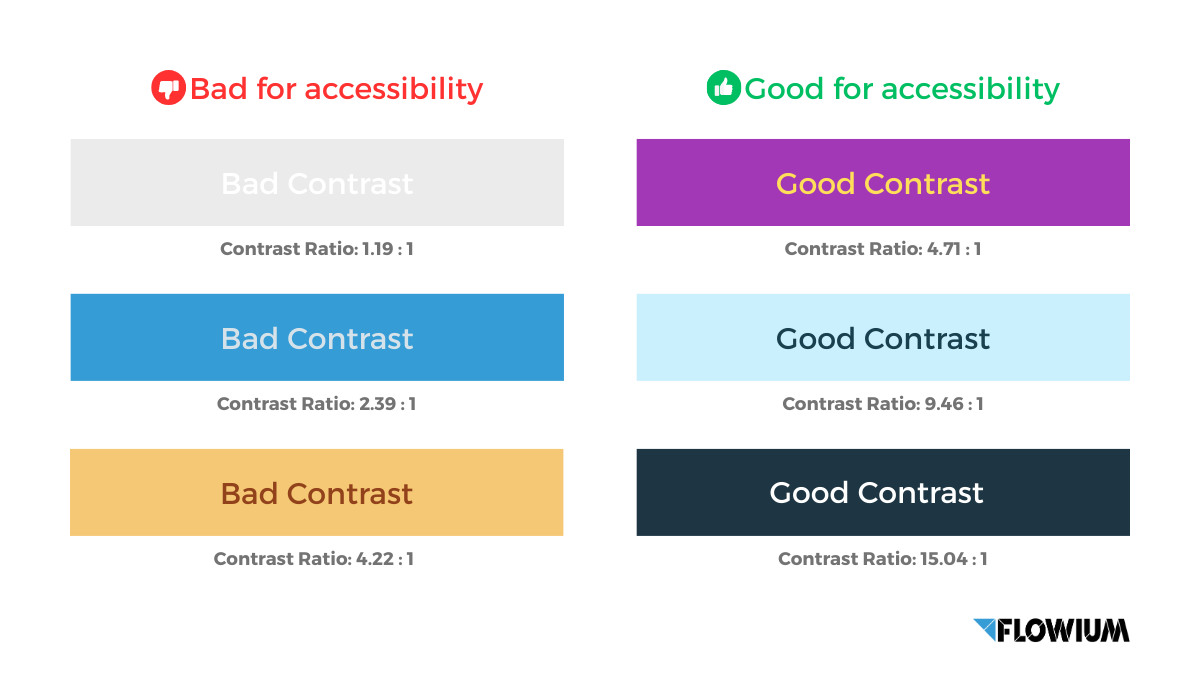Click the 'Contrast Ratio: 9.46 : 1' label

(883, 404)
